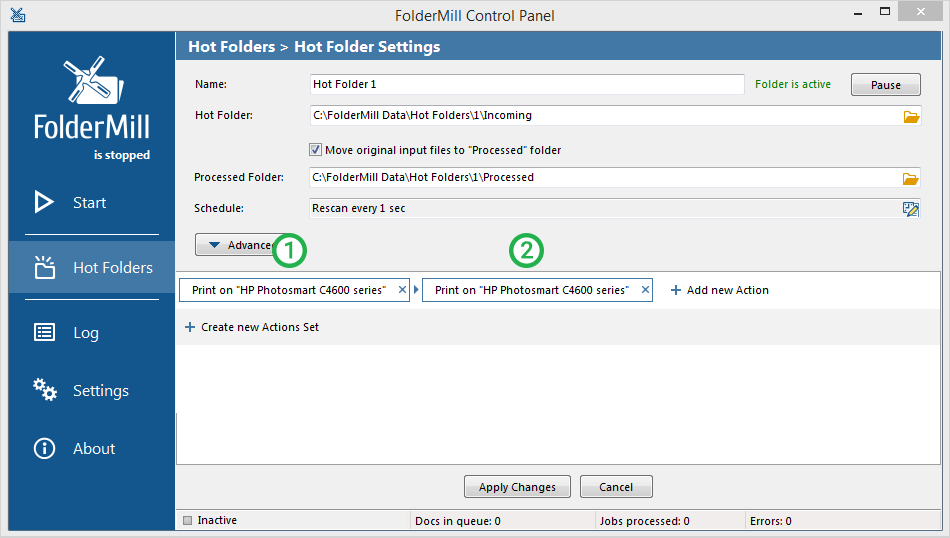The height and width of the screenshot is (538, 950).
Task: Click Add new Action plus link
Action: (719, 290)
